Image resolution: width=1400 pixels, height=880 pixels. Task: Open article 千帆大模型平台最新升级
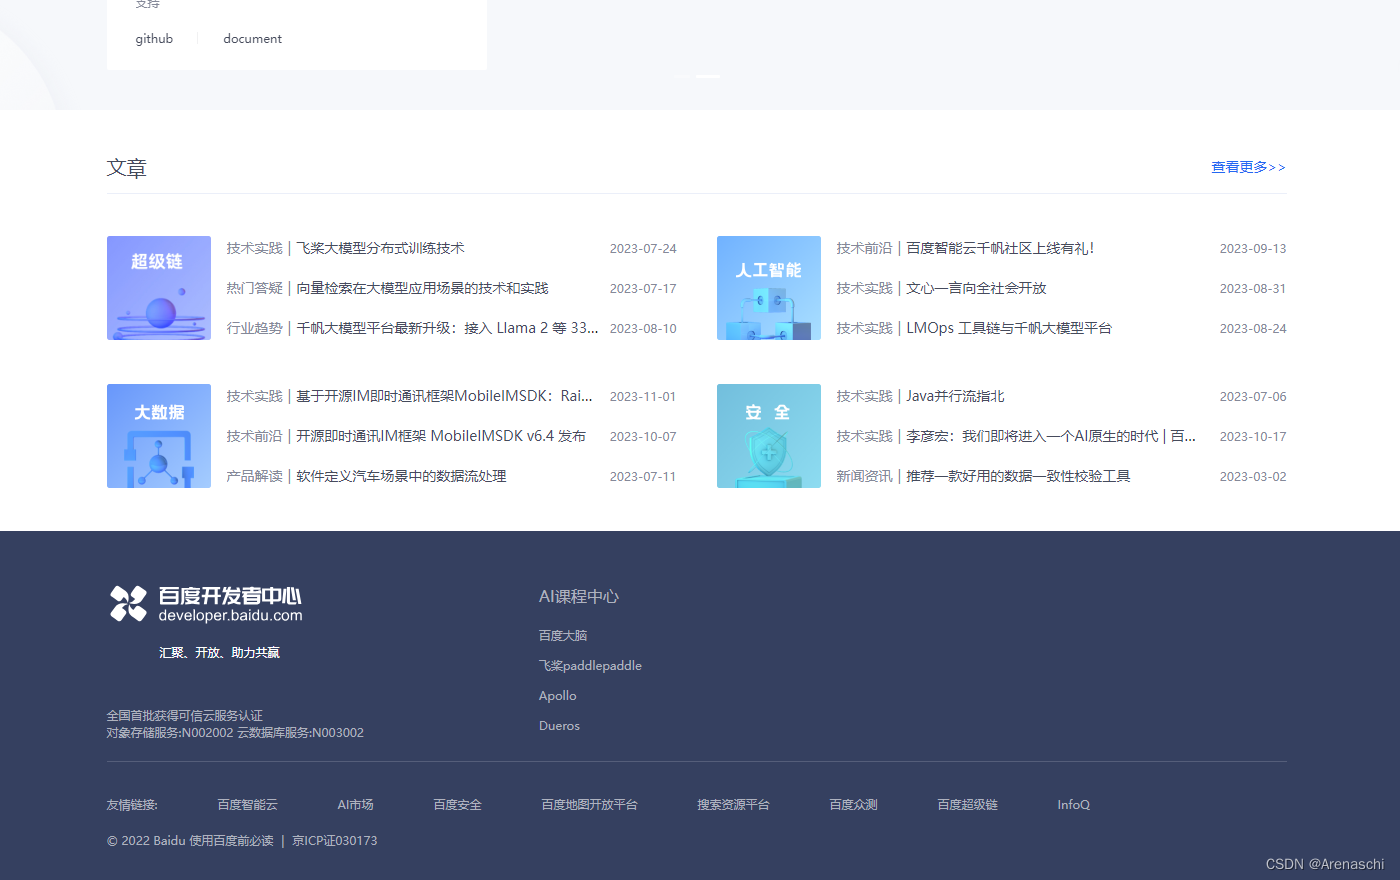447,328
